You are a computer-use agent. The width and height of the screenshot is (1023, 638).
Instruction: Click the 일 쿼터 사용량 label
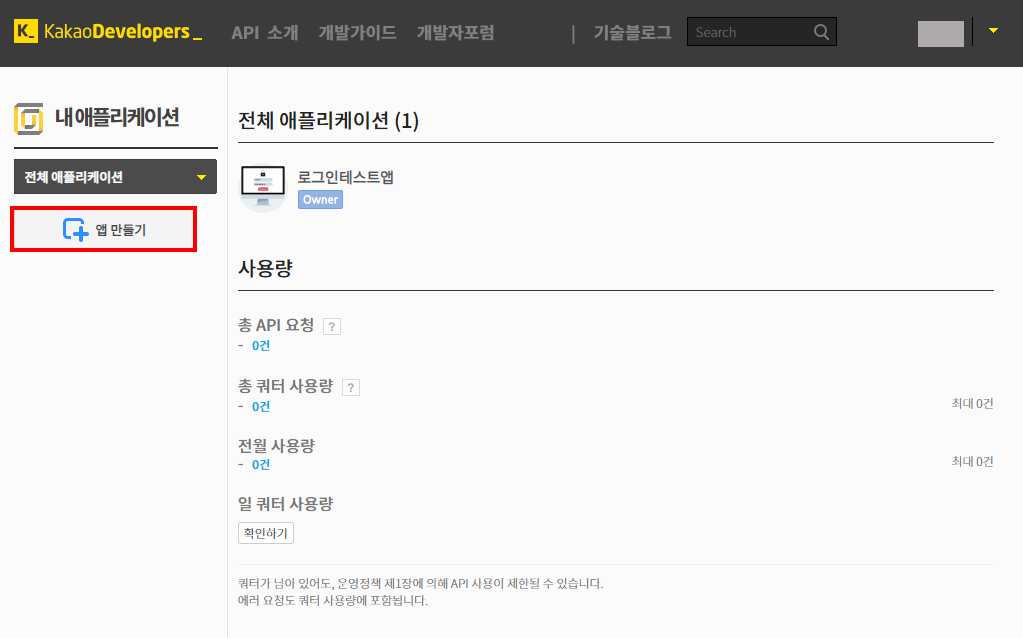pyautogui.click(x=286, y=504)
